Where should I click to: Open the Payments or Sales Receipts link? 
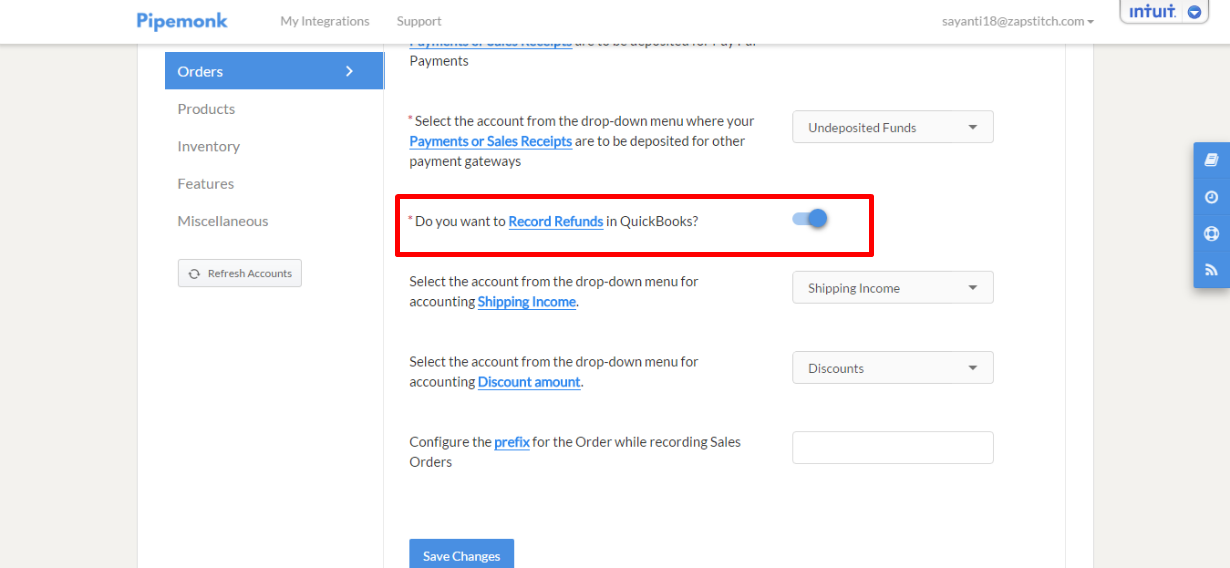click(491, 141)
